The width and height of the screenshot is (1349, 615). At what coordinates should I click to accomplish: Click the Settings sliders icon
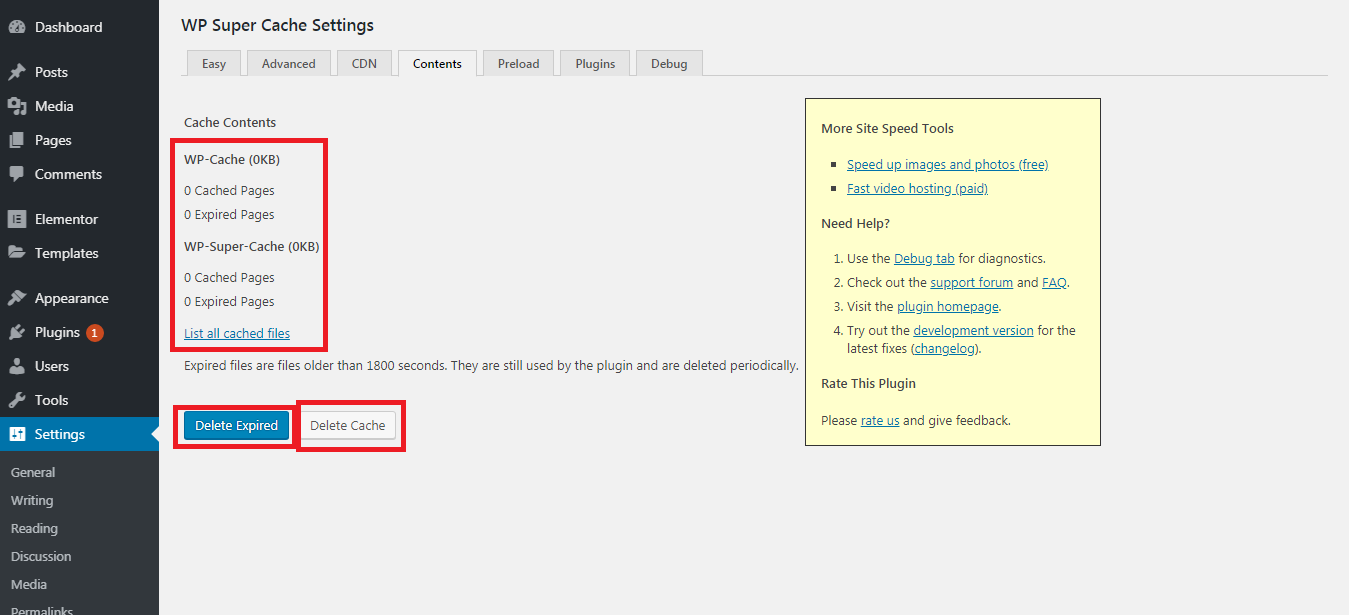(16, 434)
